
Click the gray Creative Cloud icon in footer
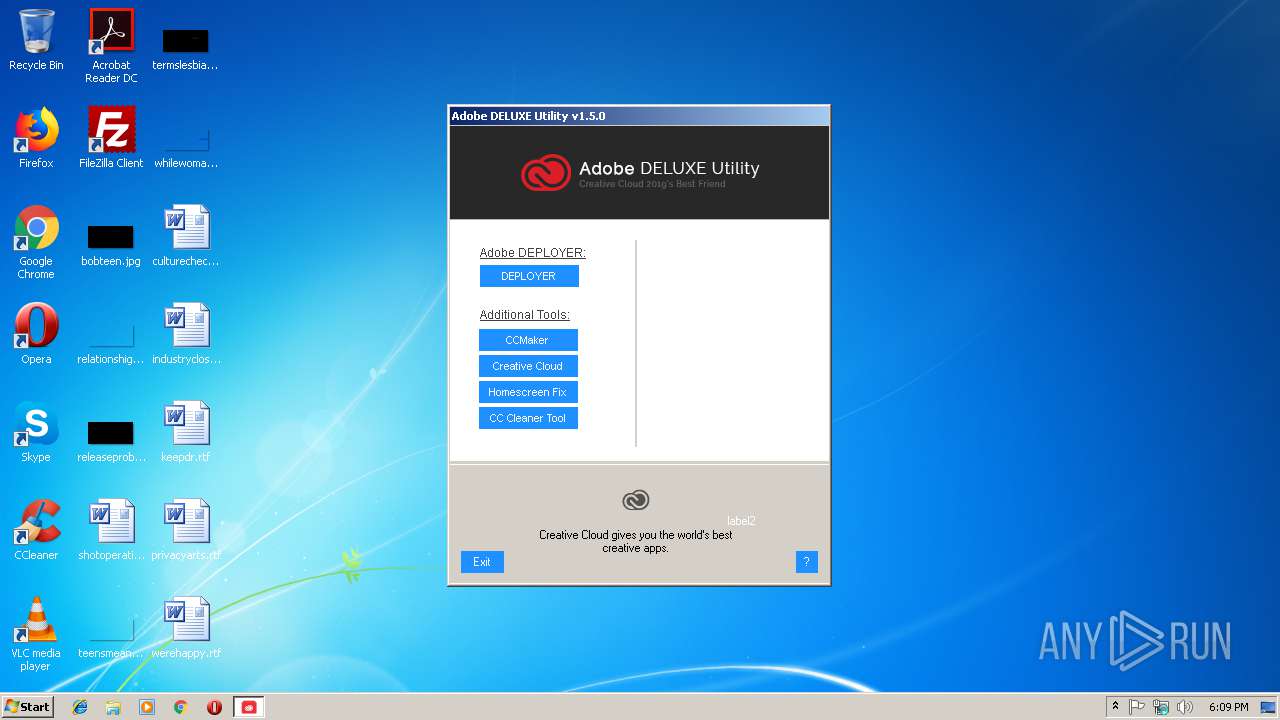tap(636, 500)
